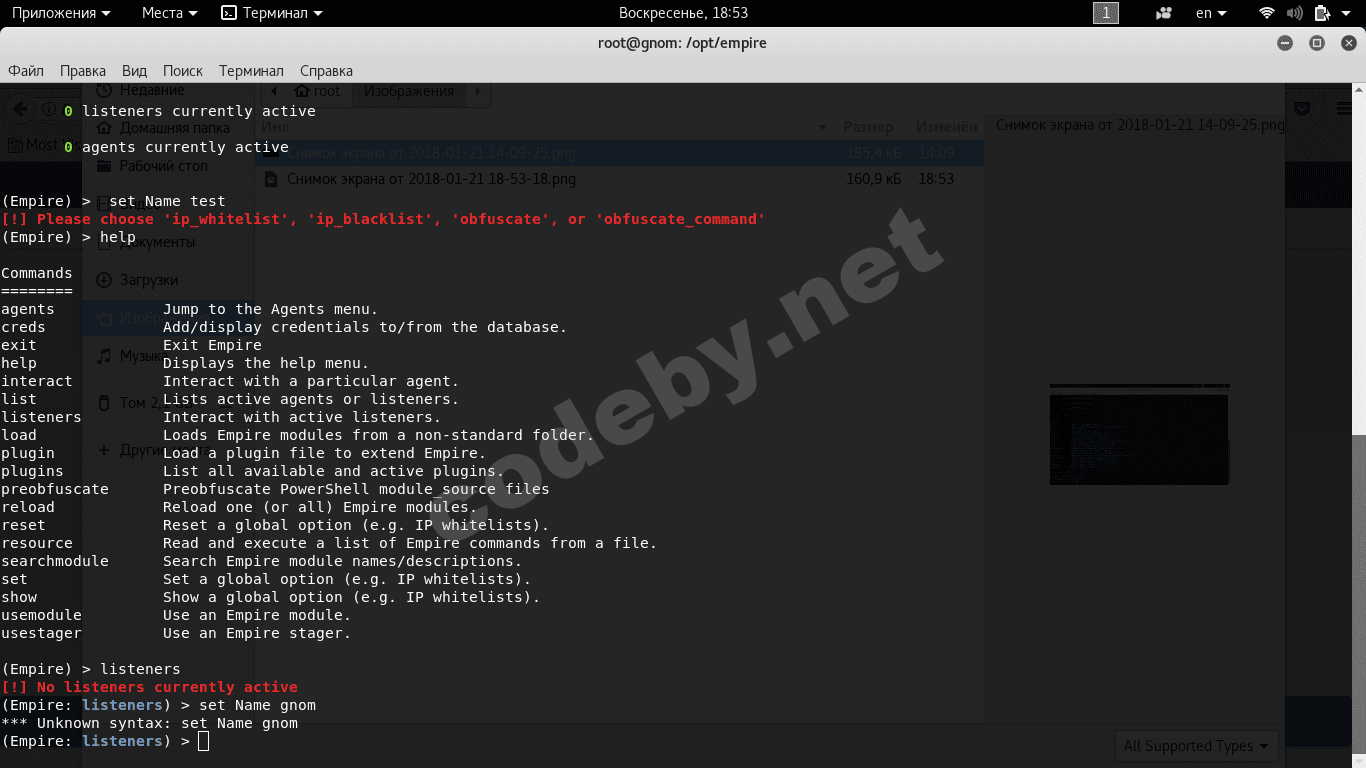Click the 'Commands' heading in help output
The height and width of the screenshot is (768, 1366).
[x=37, y=273]
